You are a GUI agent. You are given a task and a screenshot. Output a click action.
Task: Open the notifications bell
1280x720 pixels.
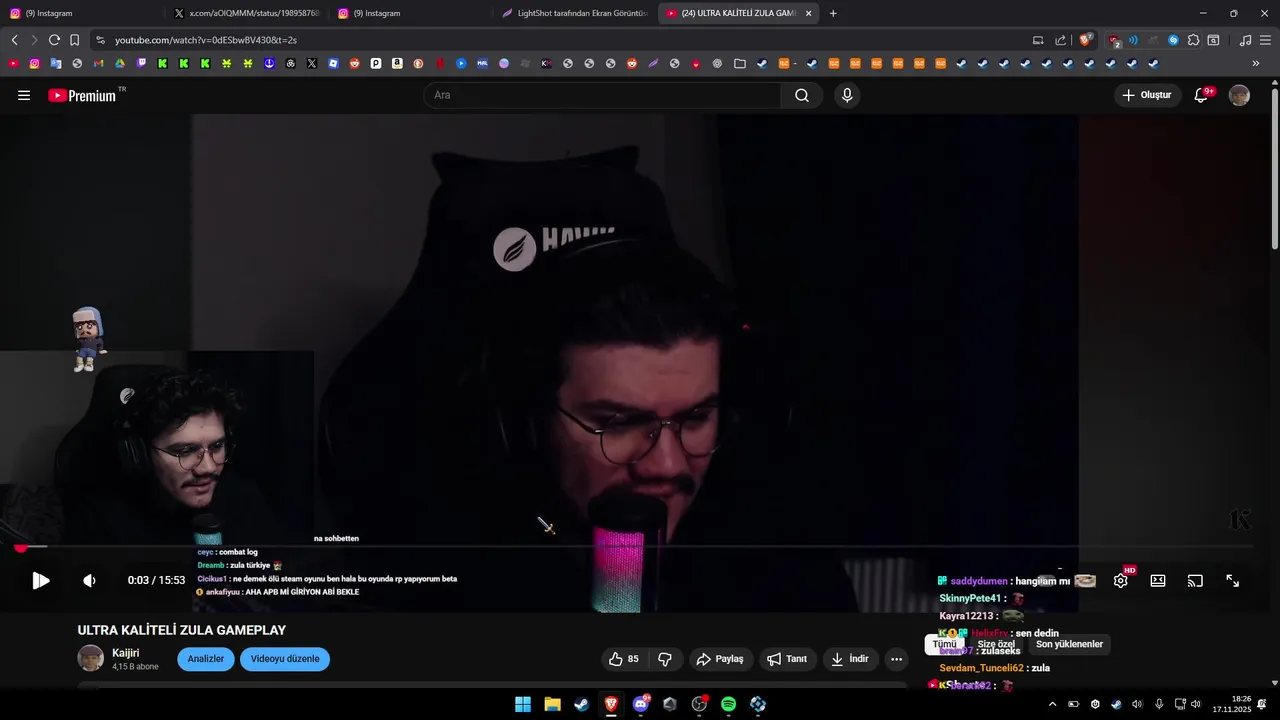tap(1201, 95)
